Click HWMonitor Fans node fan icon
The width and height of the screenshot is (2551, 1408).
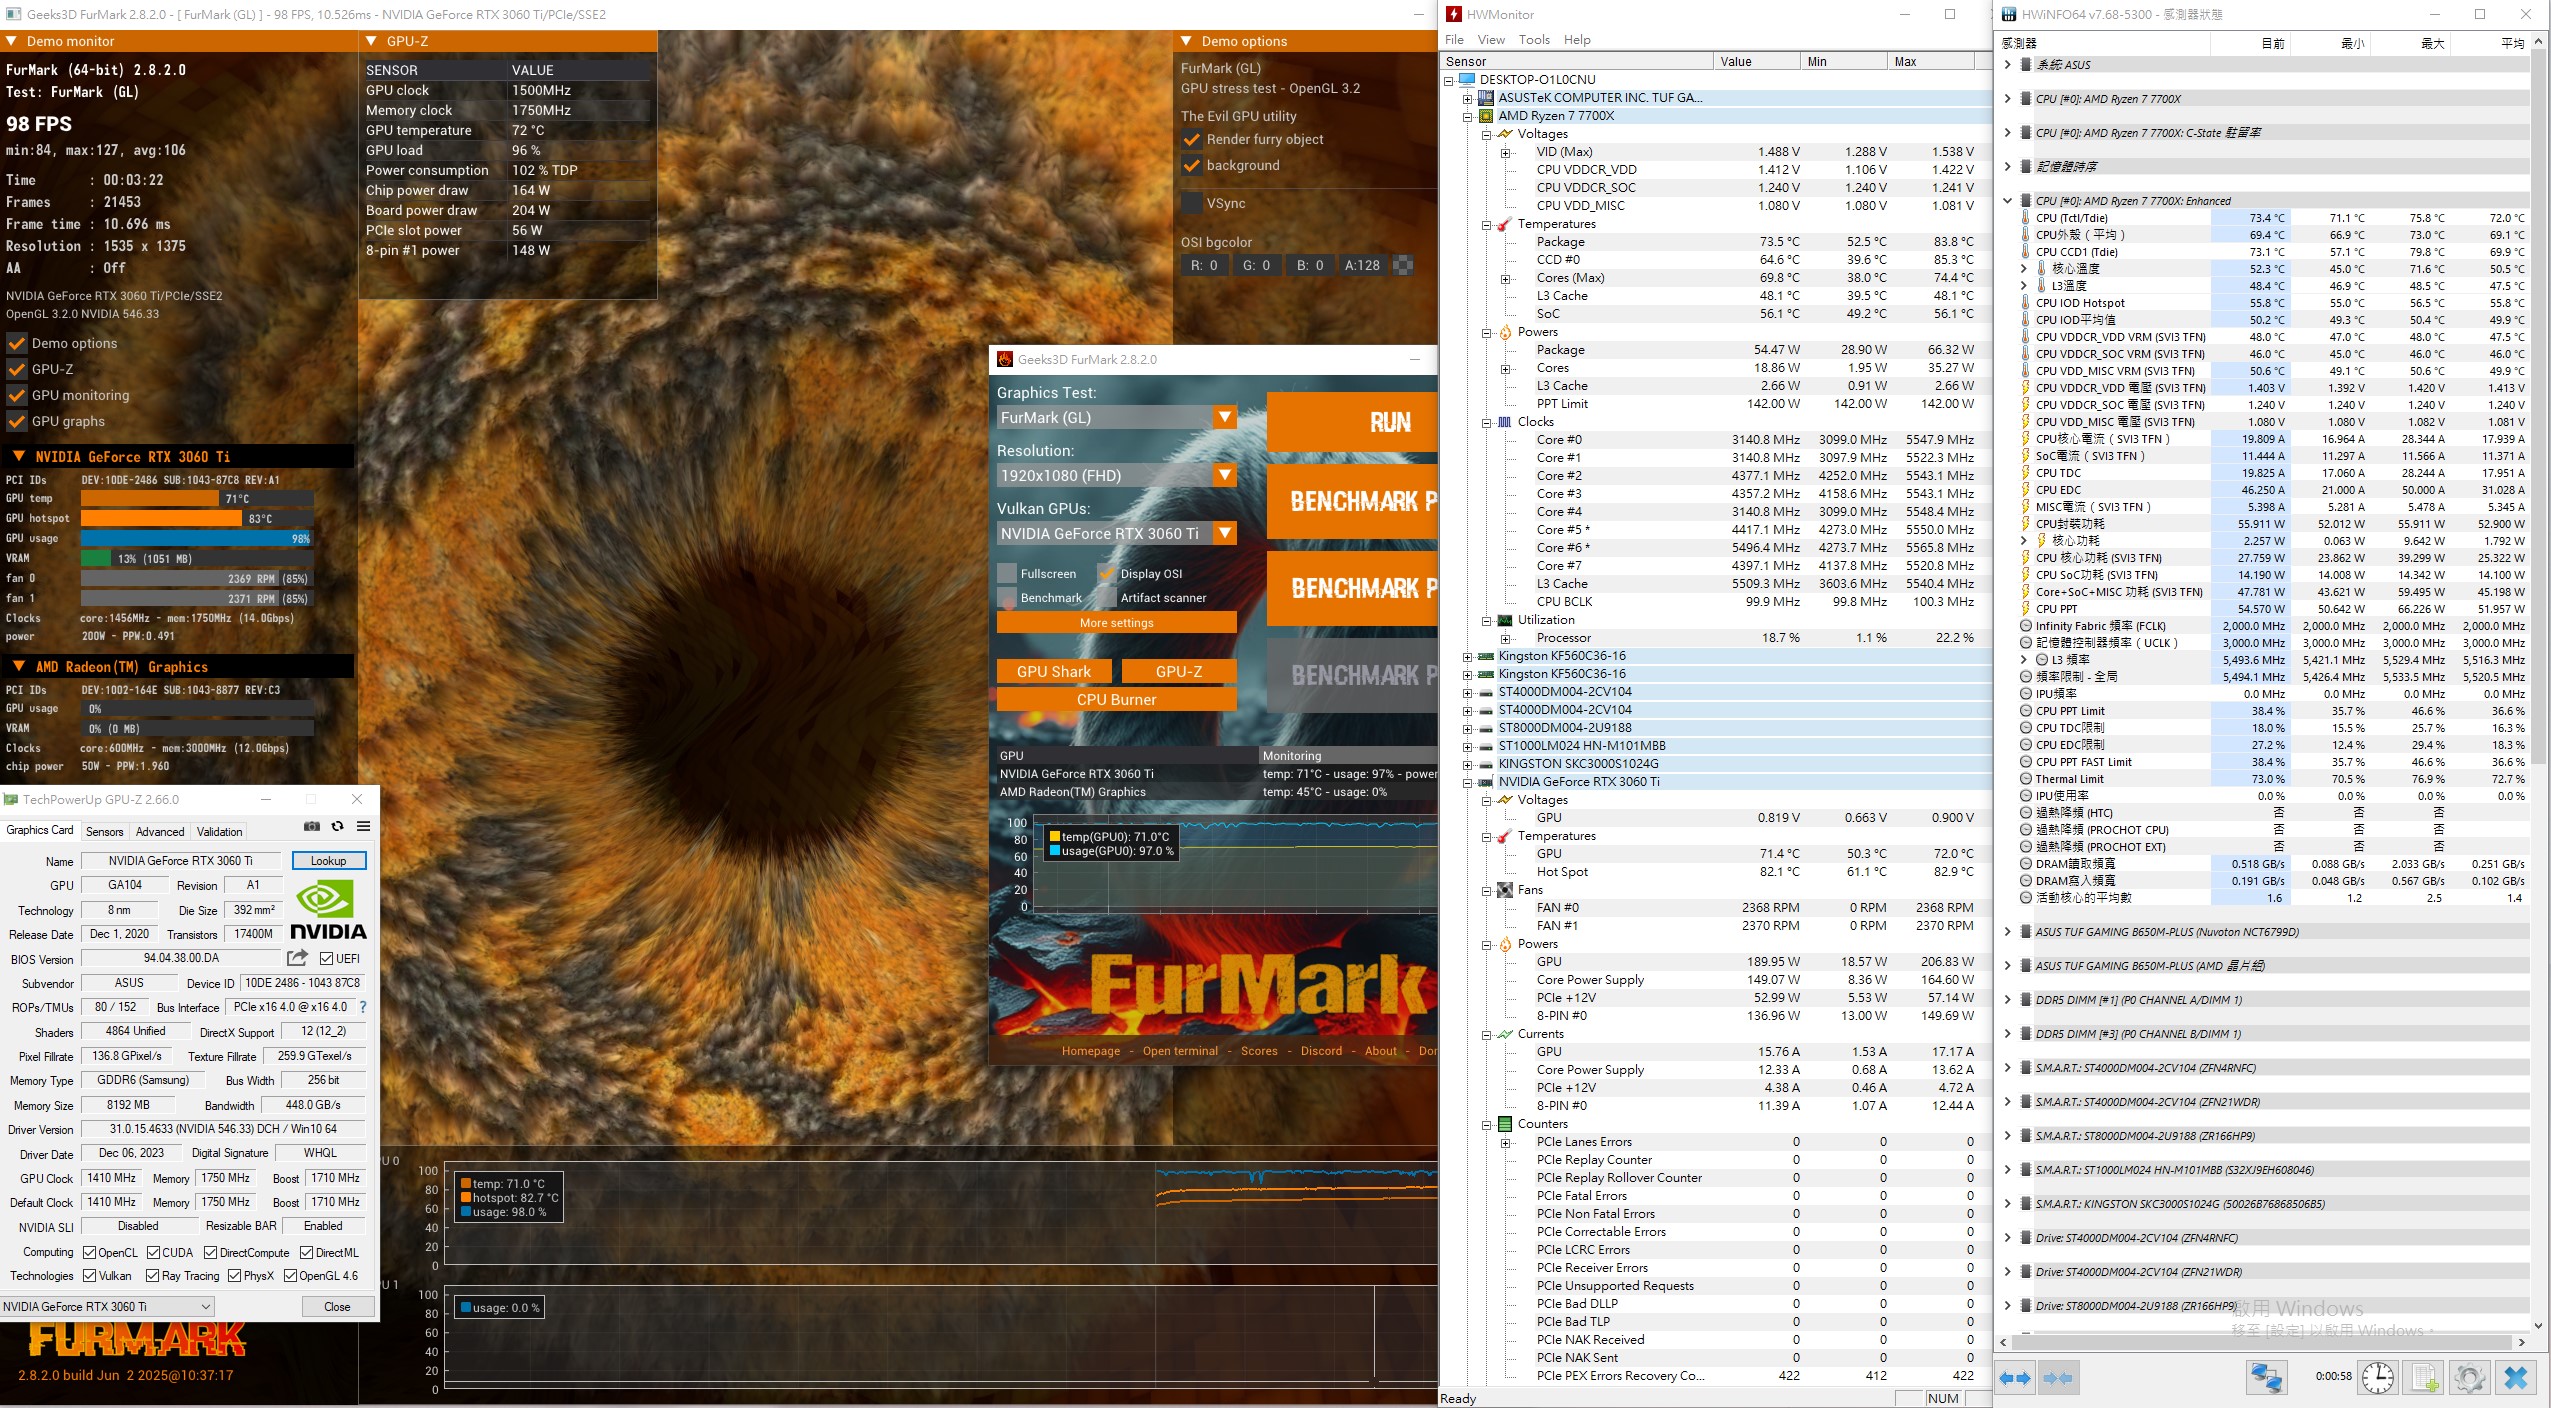1505,890
